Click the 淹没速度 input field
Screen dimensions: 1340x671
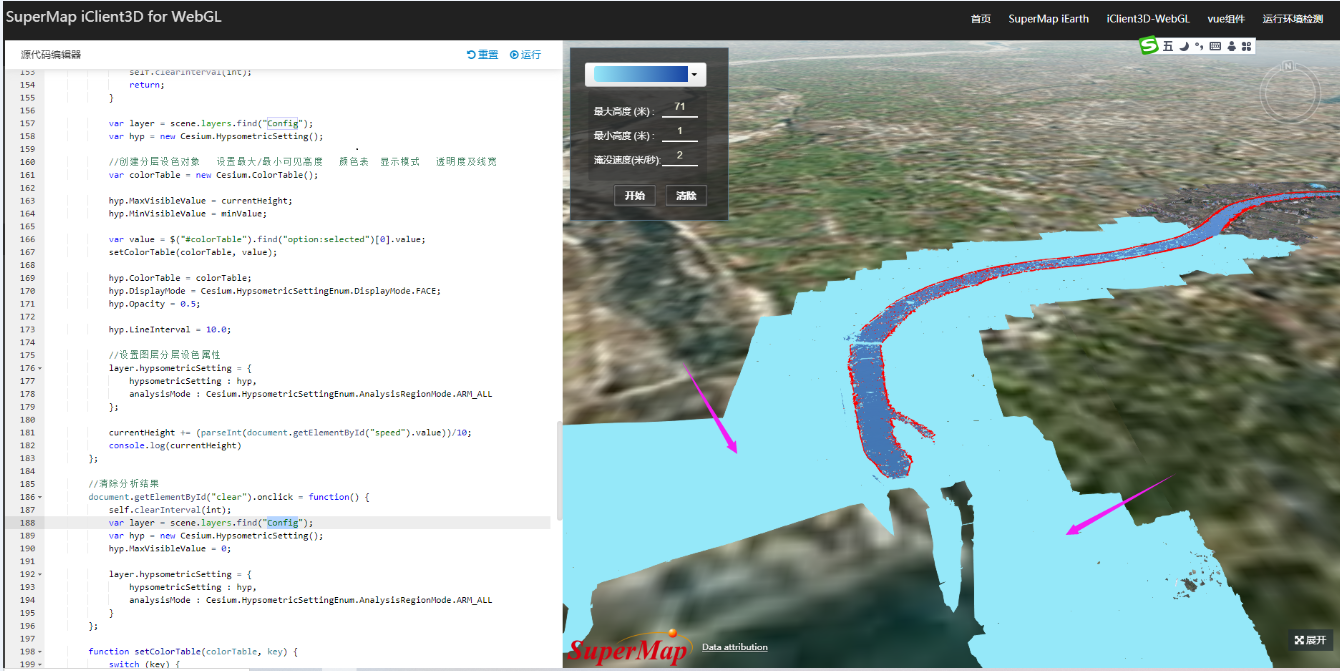click(x=680, y=156)
